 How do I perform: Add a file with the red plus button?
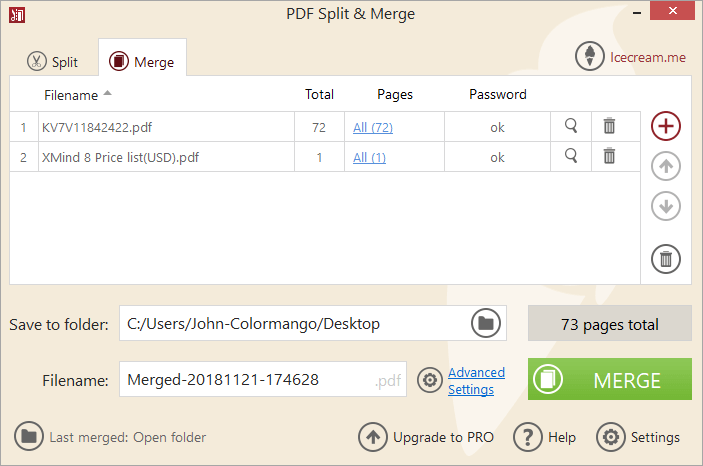point(666,126)
